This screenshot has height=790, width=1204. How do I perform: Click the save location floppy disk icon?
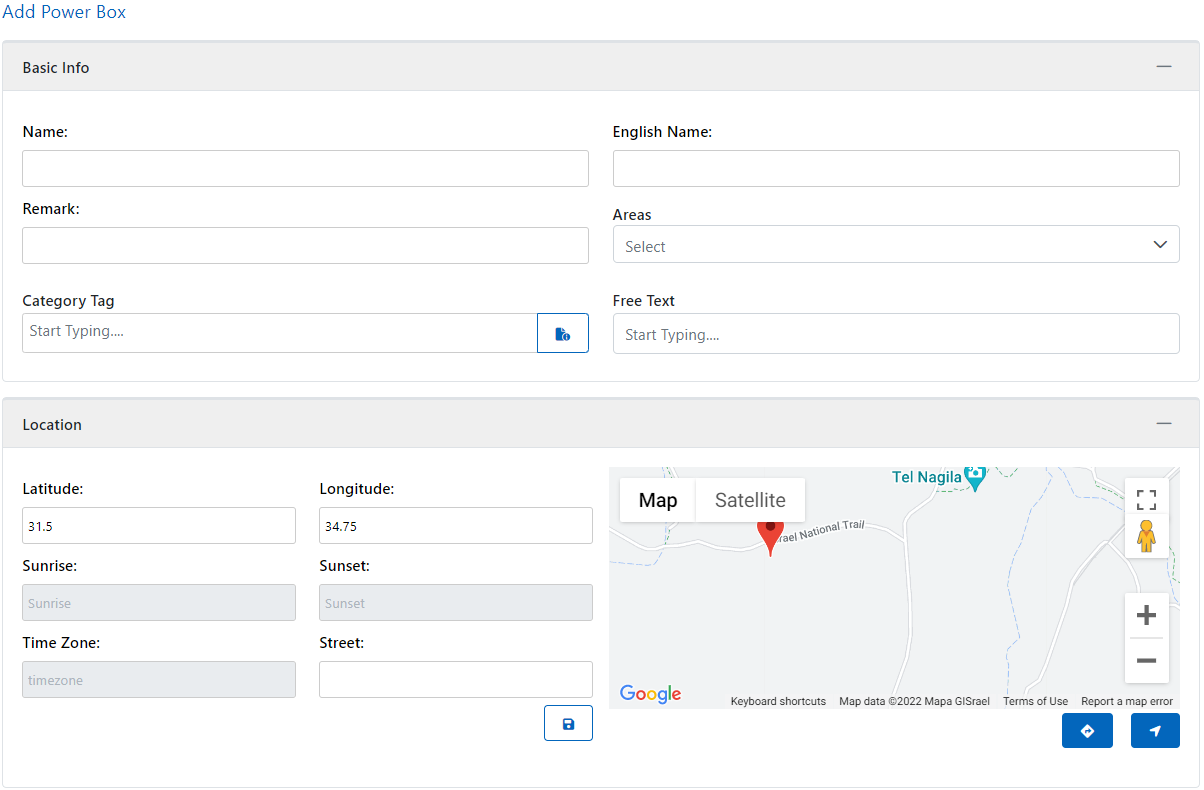(568, 723)
